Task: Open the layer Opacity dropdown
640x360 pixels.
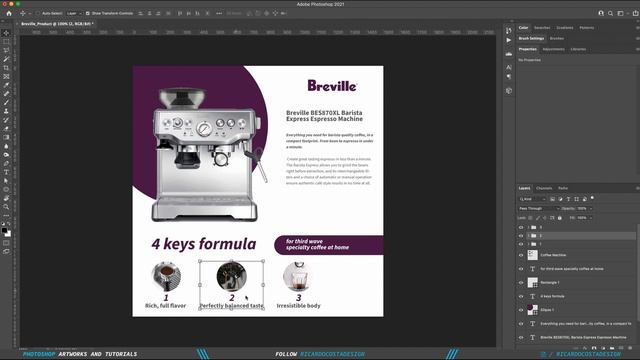Action: click(591, 209)
